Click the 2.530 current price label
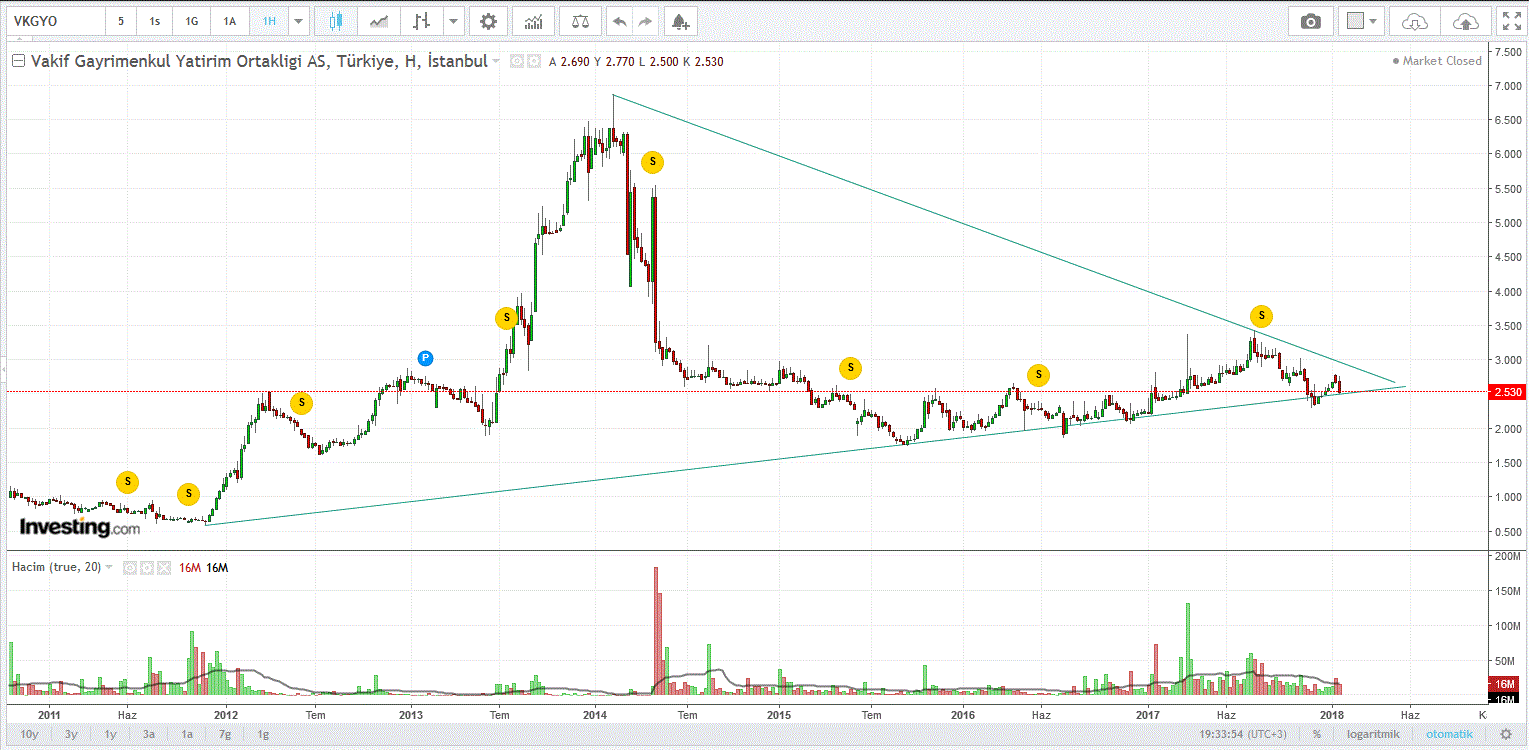The width and height of the screenshot is (1529, 750). point(1506,392)
